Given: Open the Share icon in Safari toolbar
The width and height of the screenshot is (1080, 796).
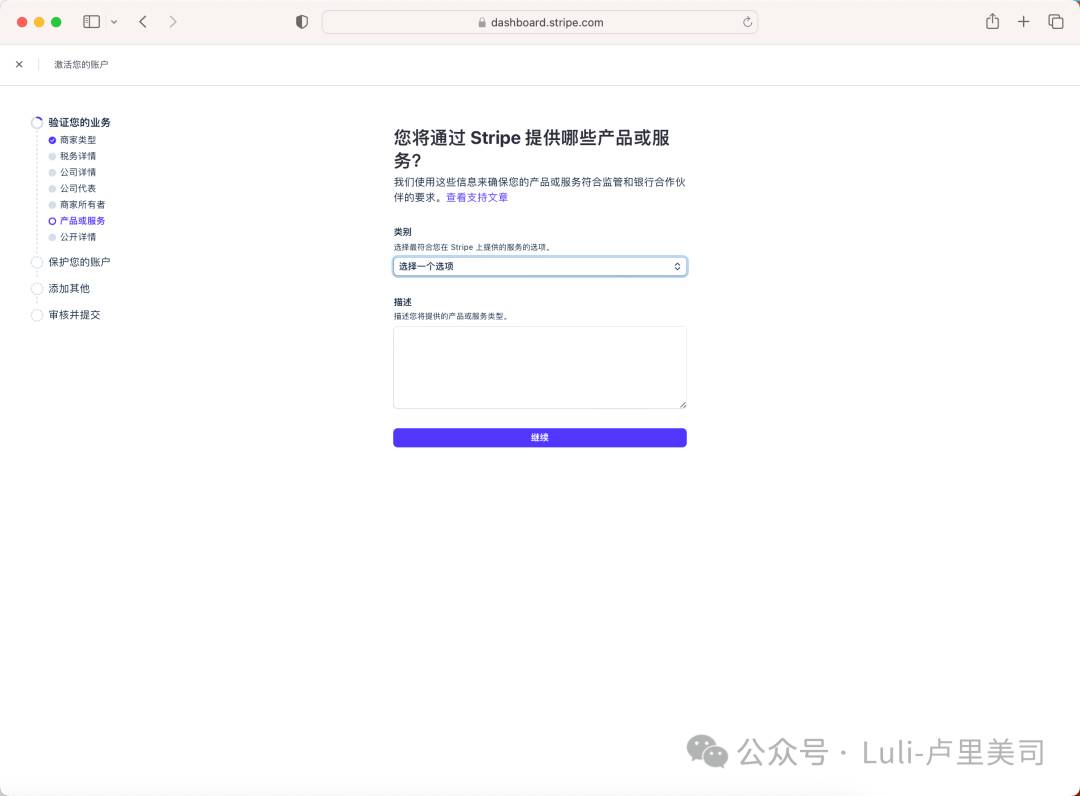Looking at the screenshot, I should 992,21.
